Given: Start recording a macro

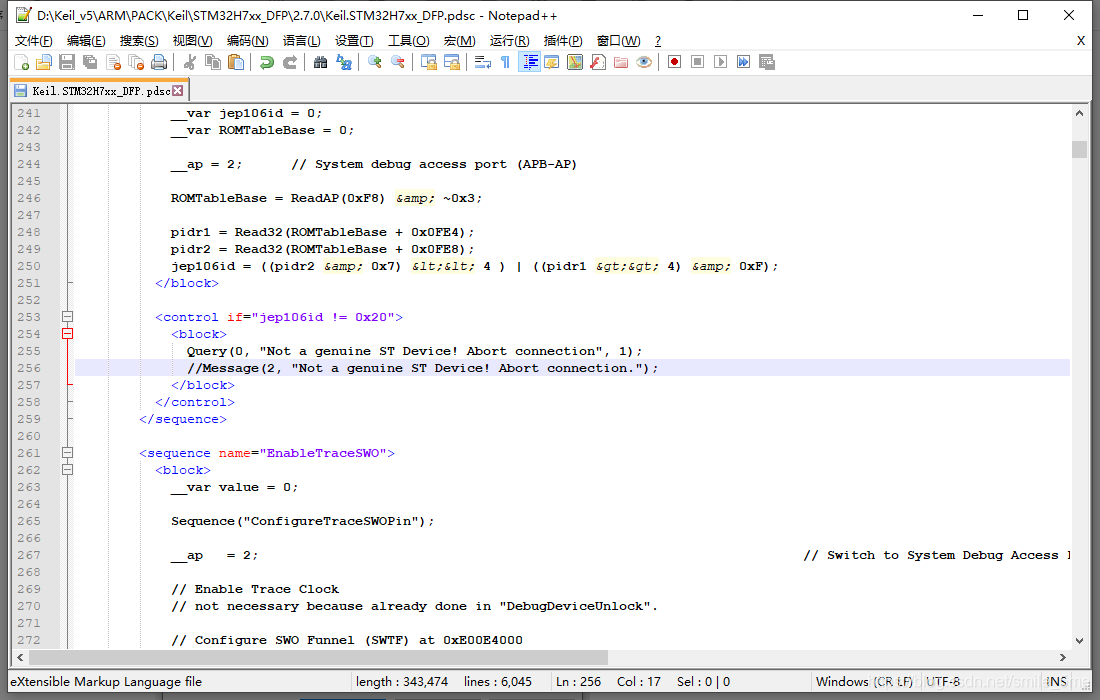Looking at the screenshot, I should point(675,62).
